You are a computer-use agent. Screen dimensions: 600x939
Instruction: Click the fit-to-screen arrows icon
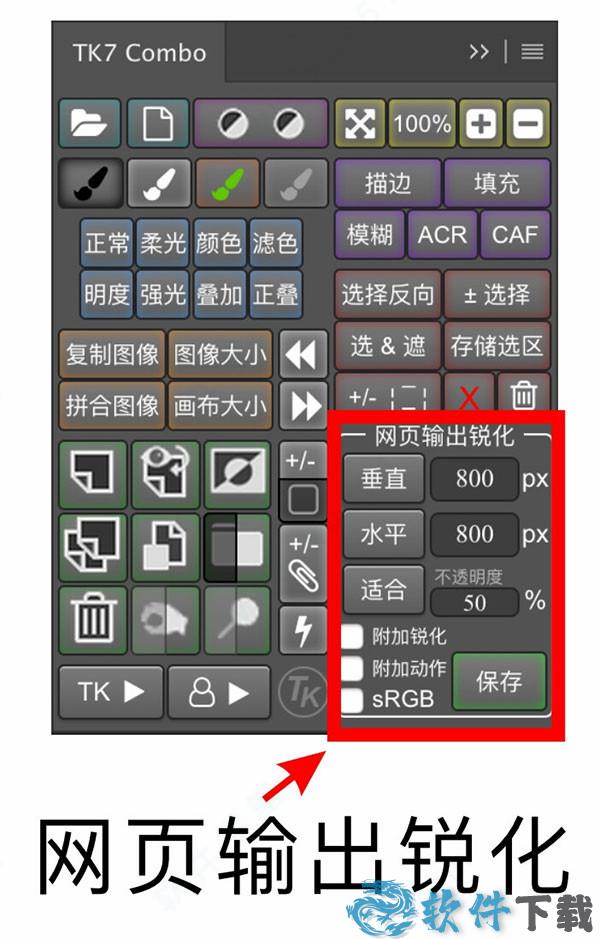click(x=360, y=123)
